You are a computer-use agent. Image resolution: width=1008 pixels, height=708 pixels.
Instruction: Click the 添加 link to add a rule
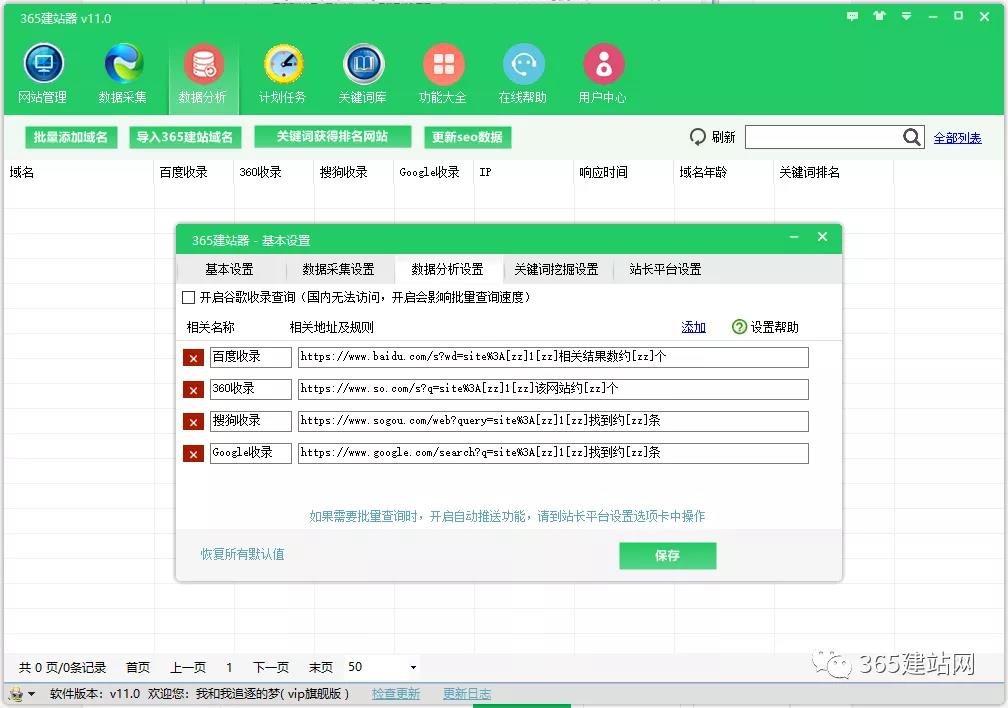(694, 327)
